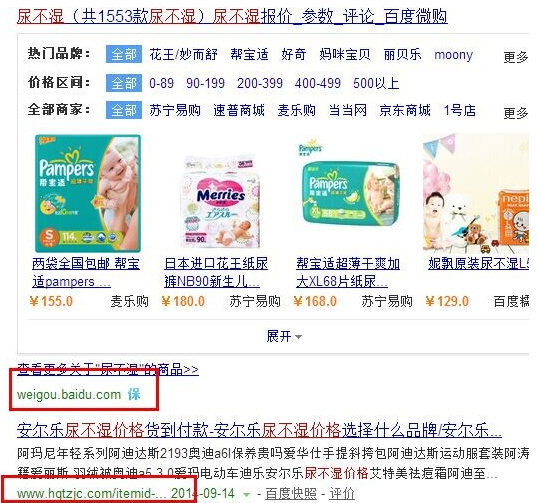Click the 评价 link beside 百度快照
Viewport: 537px width, 503px height.
pos(342,494)
